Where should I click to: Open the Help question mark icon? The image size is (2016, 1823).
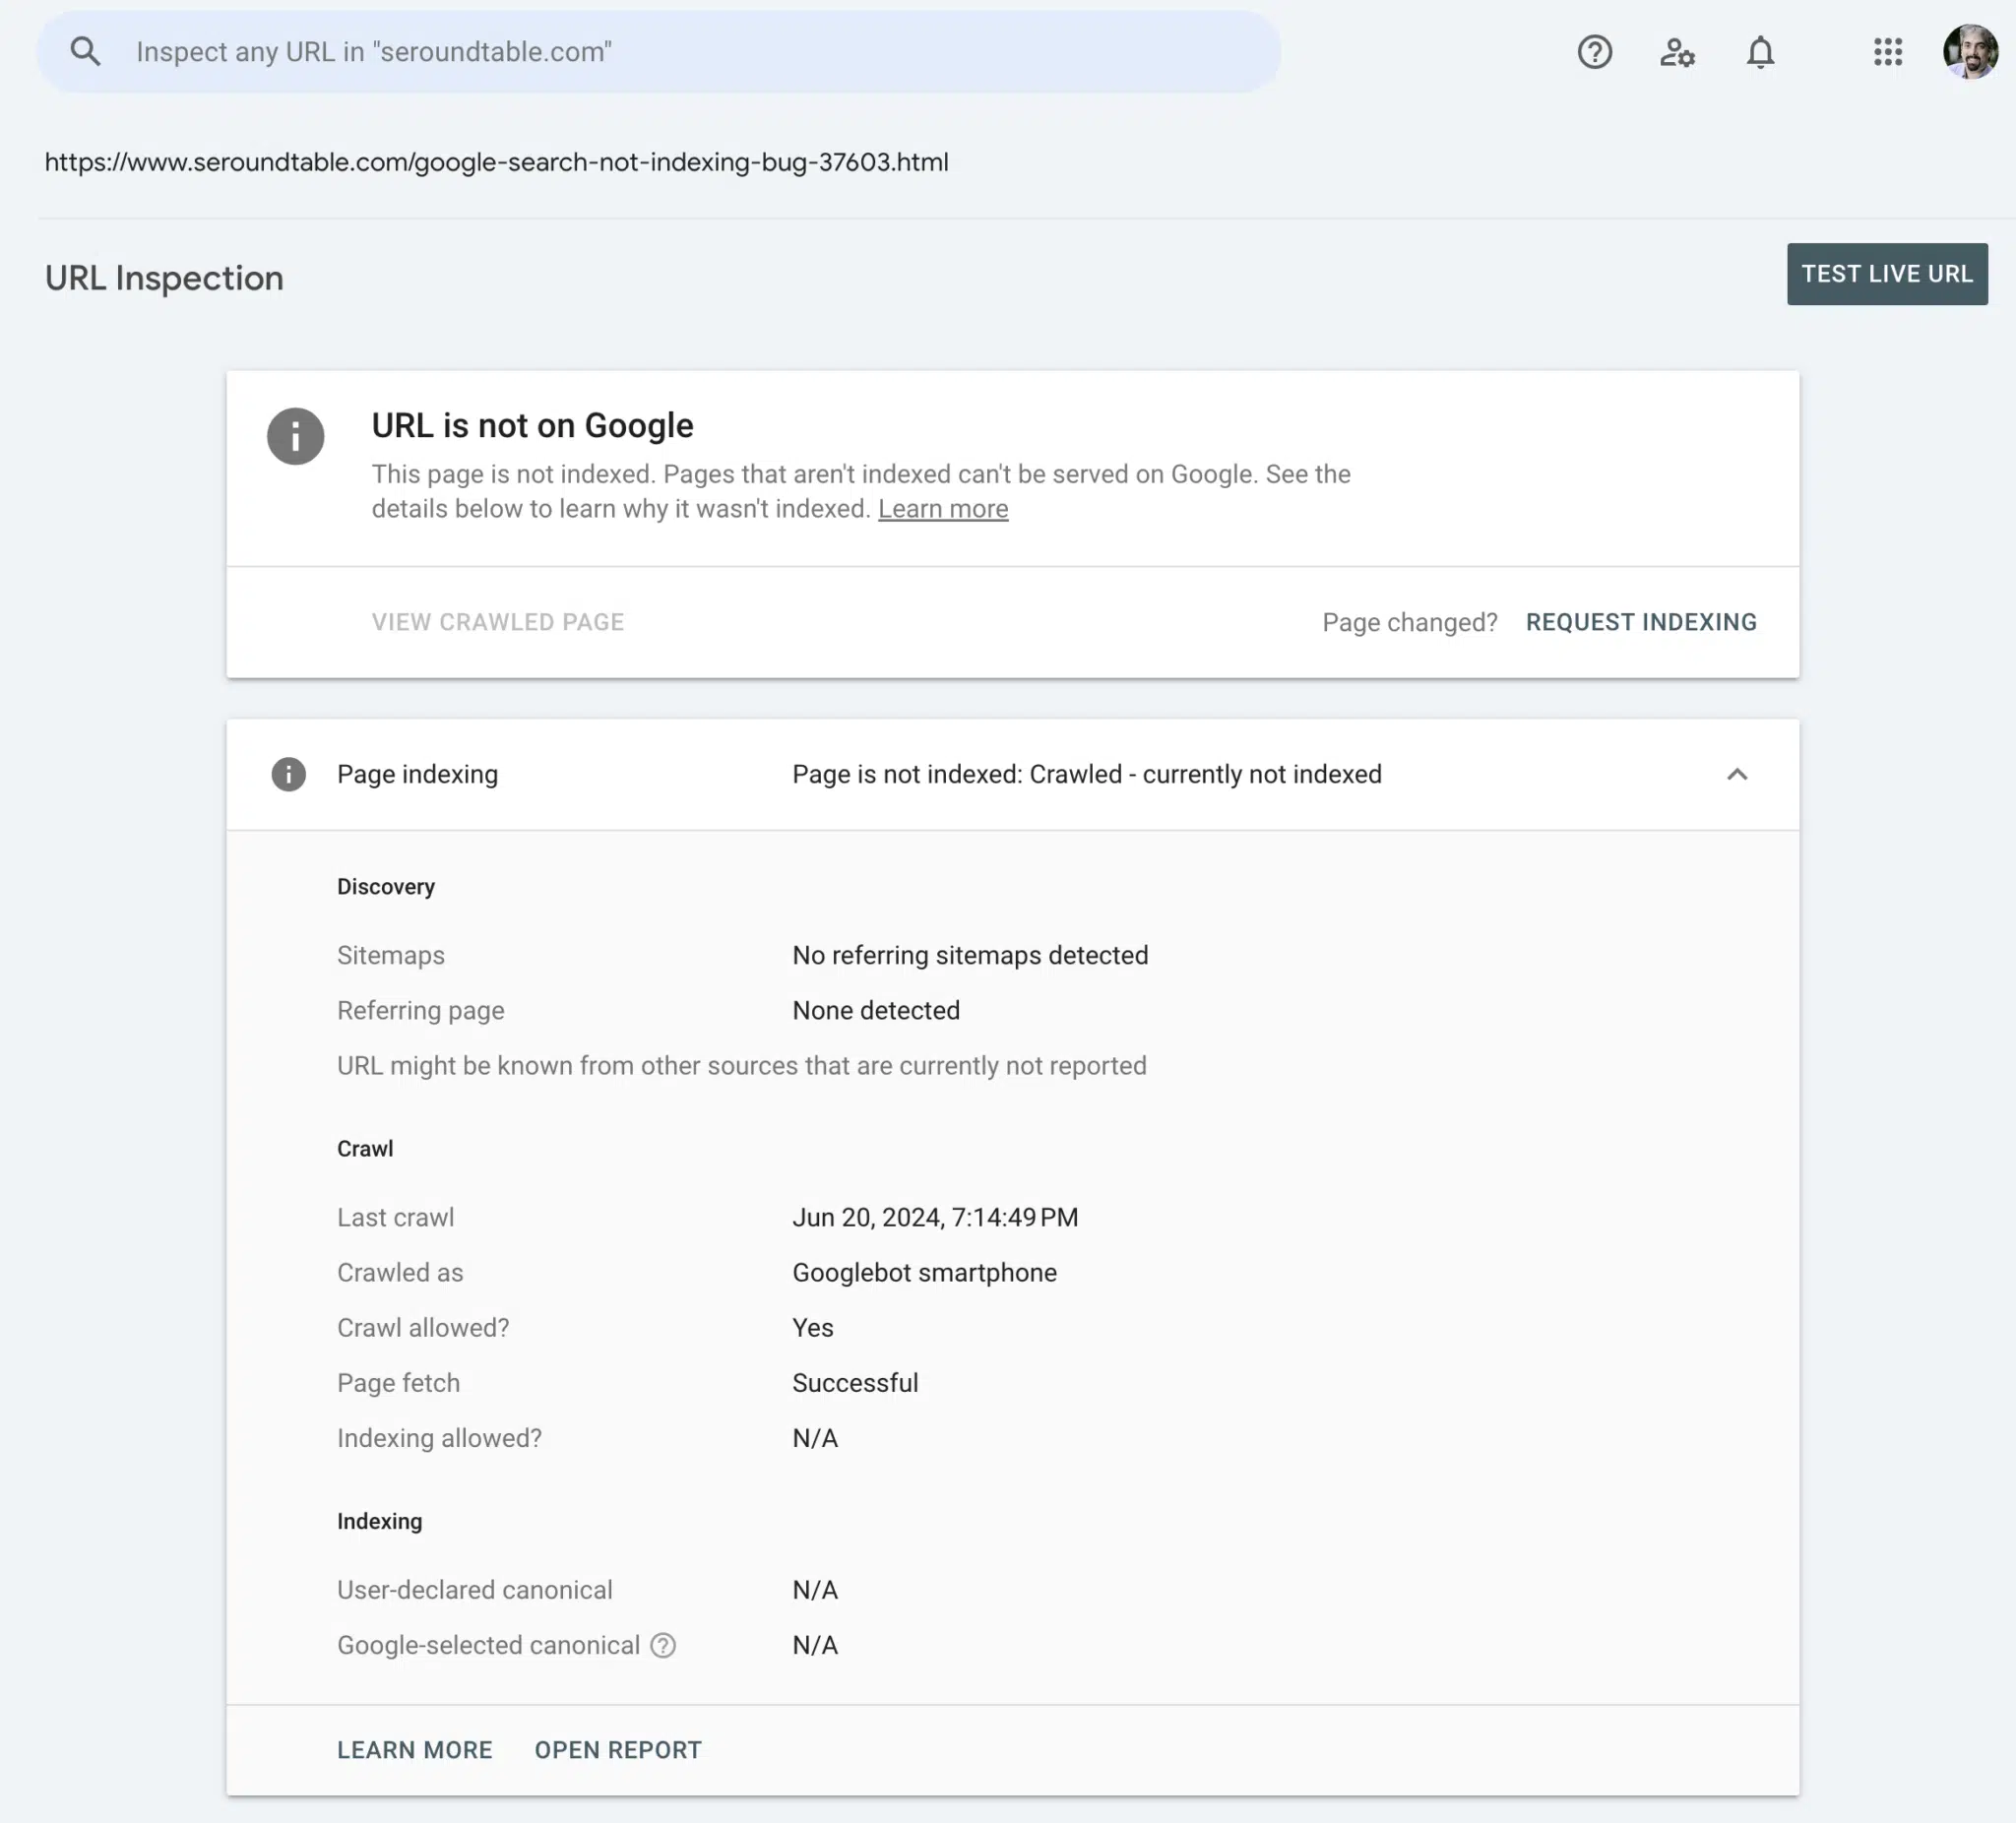(1594, 52)
